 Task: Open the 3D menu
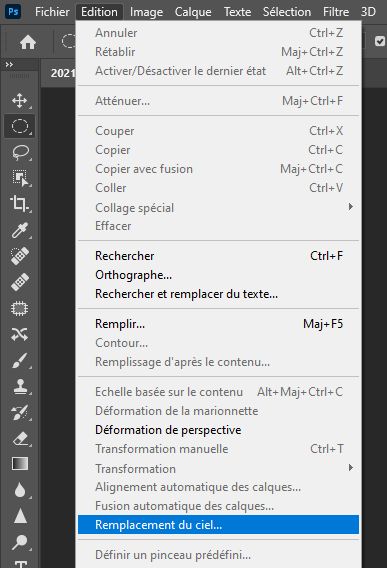(x=368, y=12)
